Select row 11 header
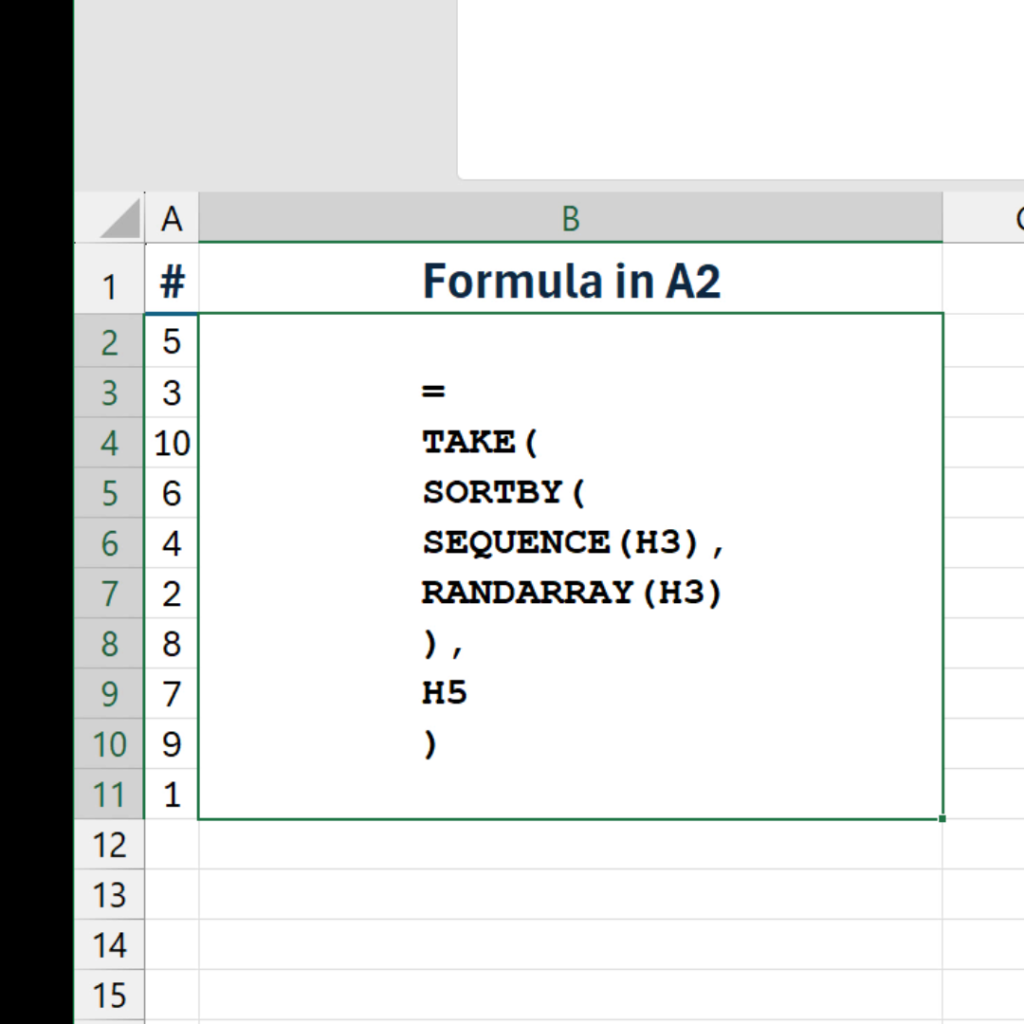This screenshot has height=1024, width=1024. (109, 795)
